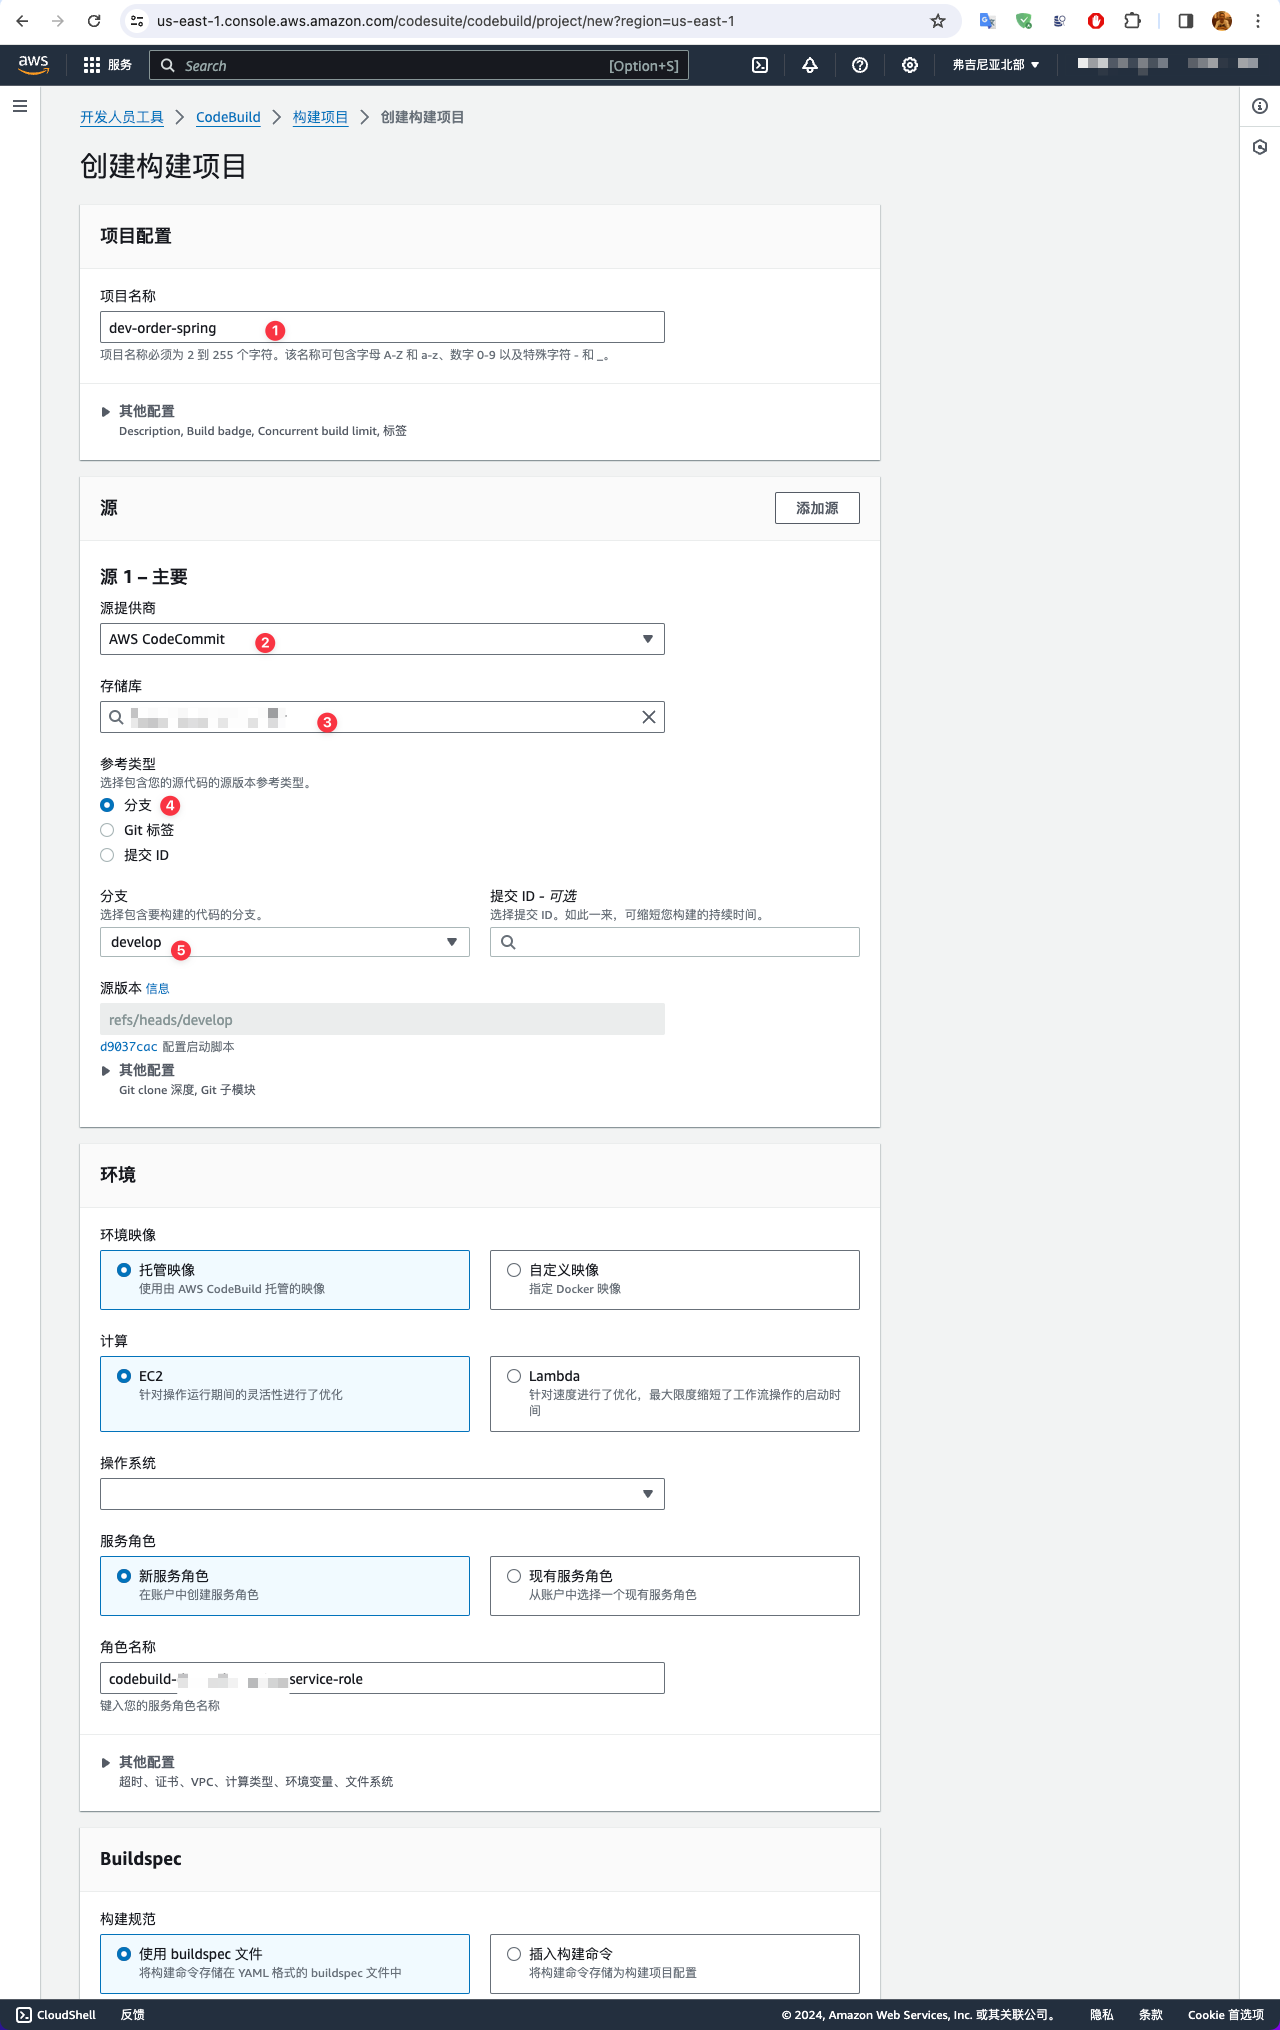Click the 存储库 search field
The height and width of the screenshot is (2030, 1280).
[382, 717]
